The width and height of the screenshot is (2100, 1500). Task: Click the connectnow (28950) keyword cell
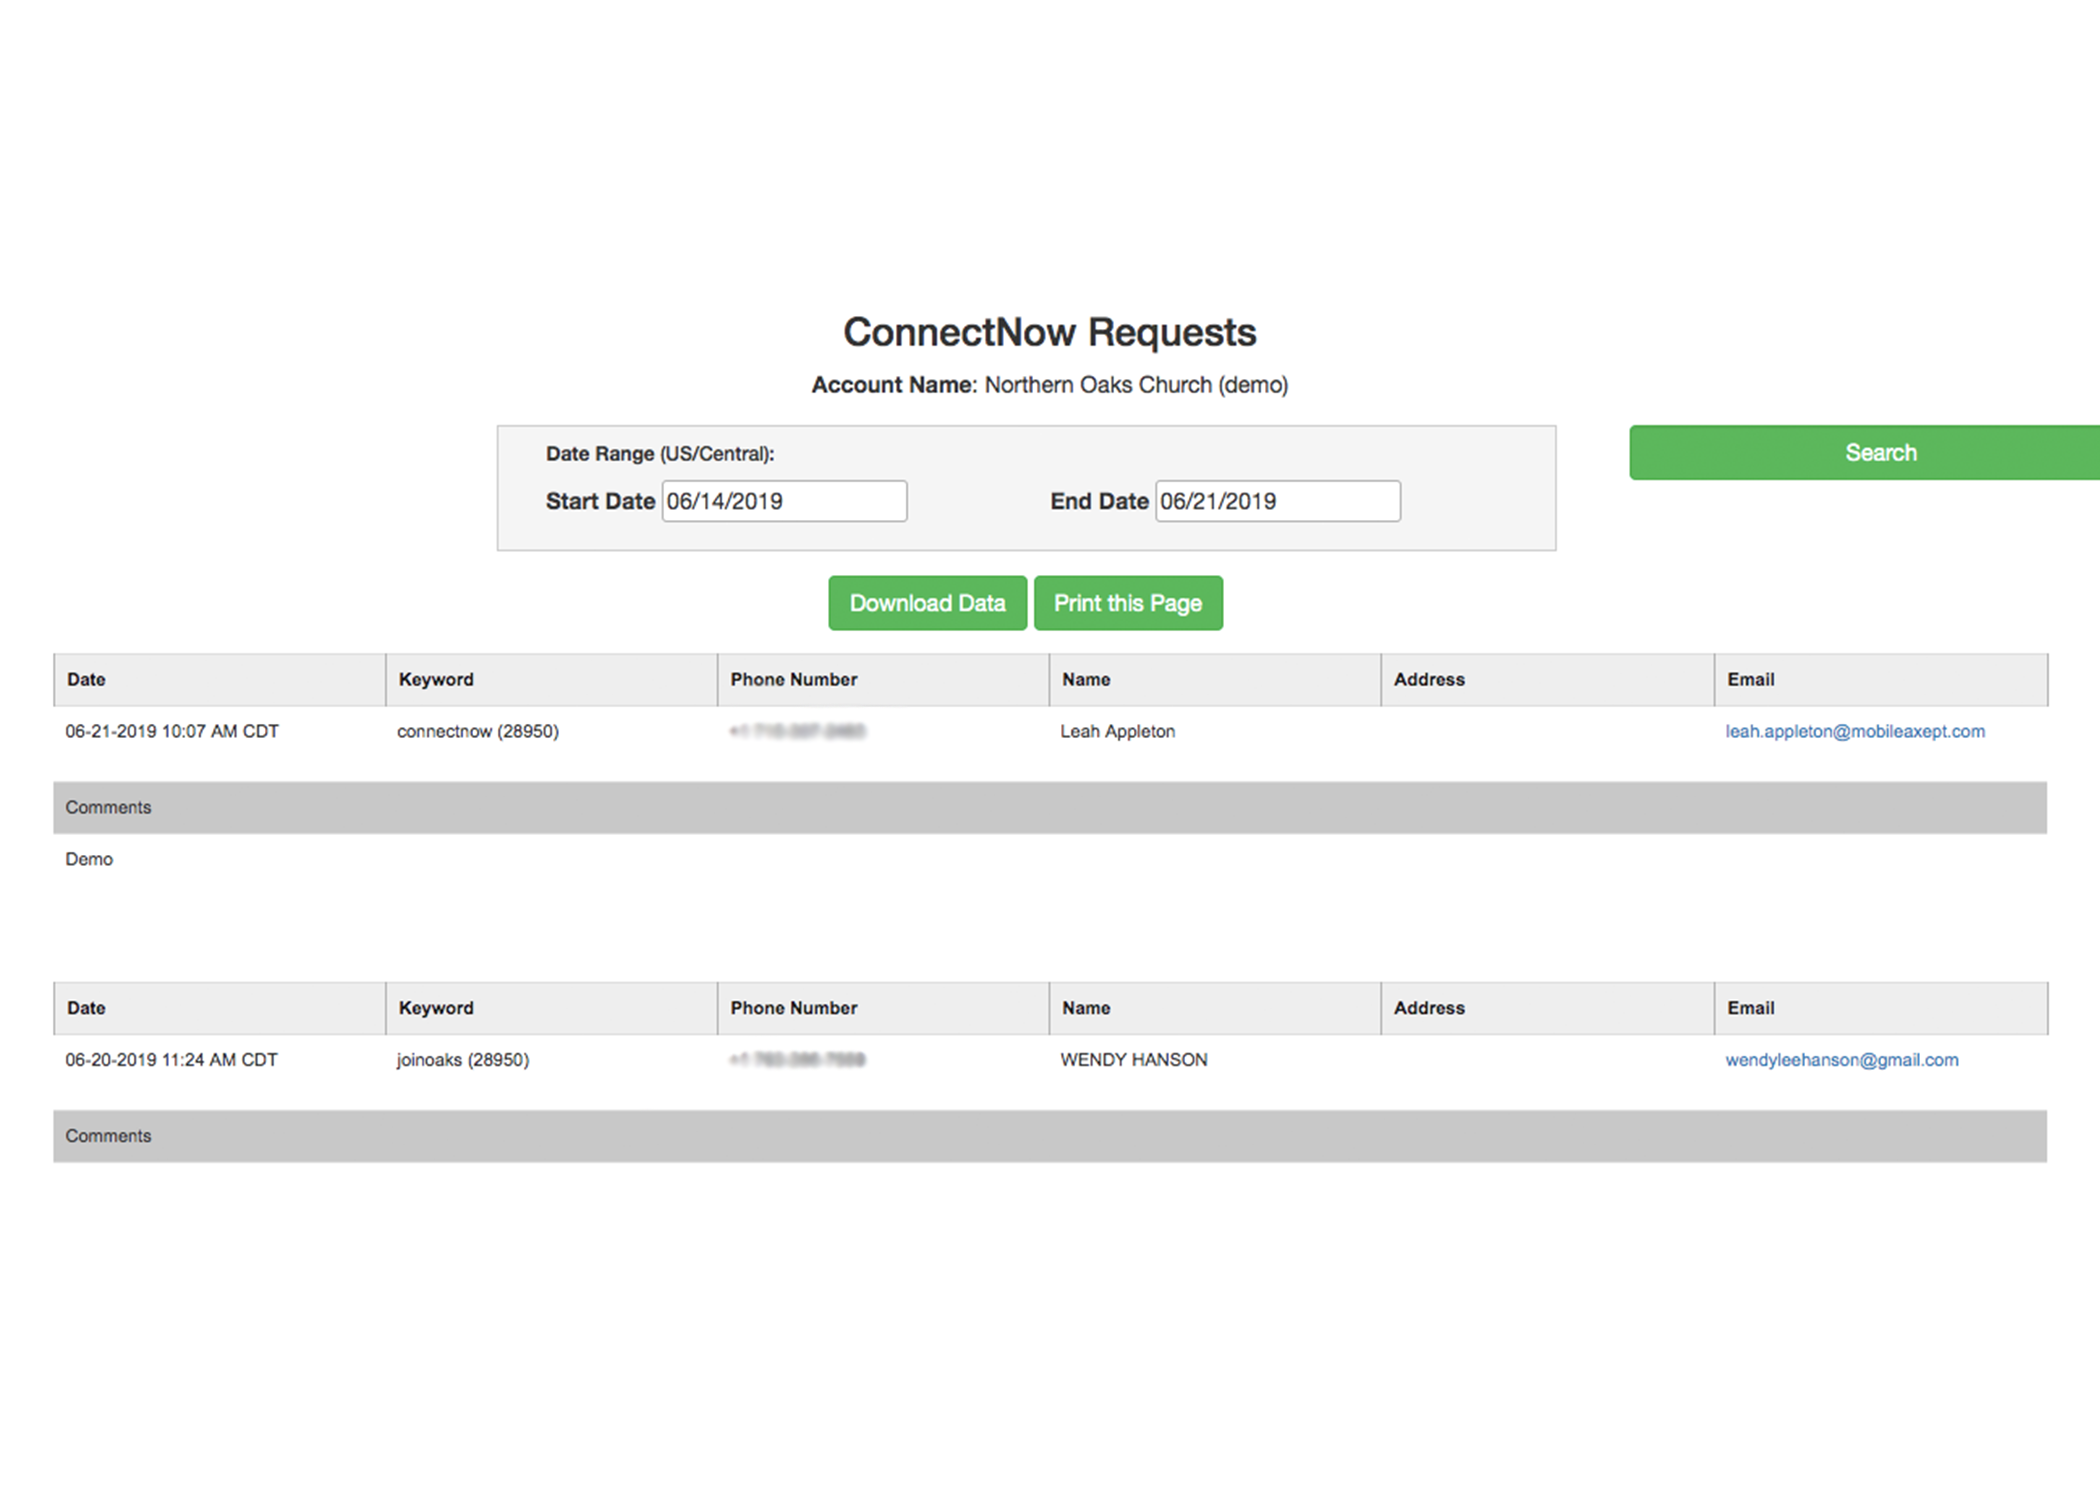click(x=477, y=731)
